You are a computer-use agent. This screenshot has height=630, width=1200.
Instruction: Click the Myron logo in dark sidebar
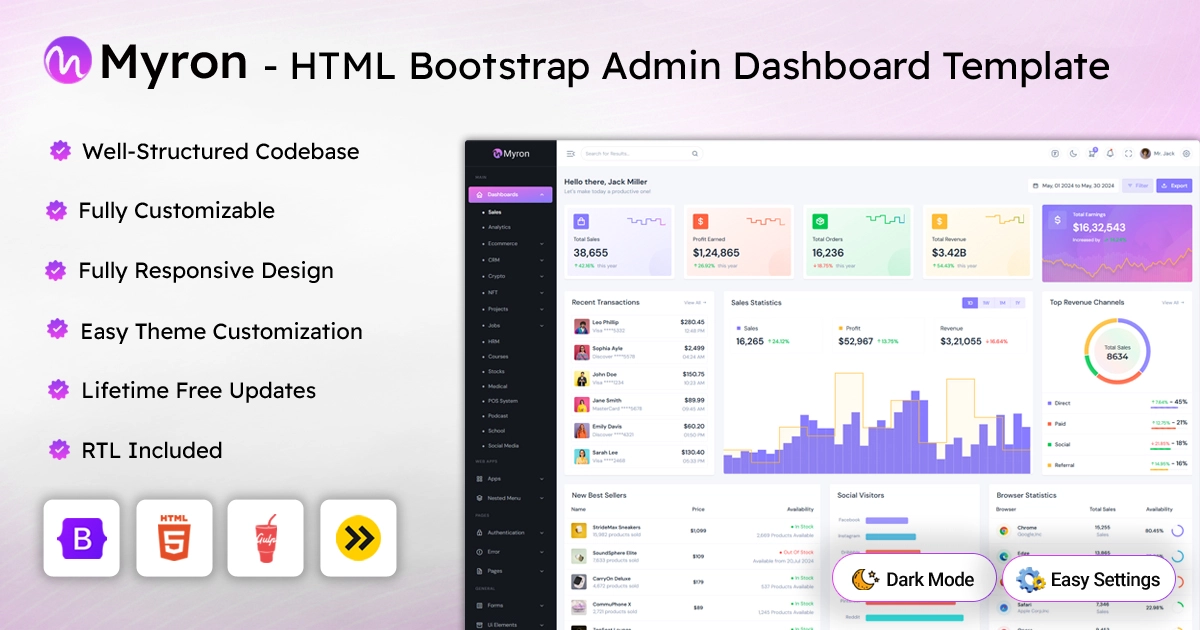[x=510, y=154]
